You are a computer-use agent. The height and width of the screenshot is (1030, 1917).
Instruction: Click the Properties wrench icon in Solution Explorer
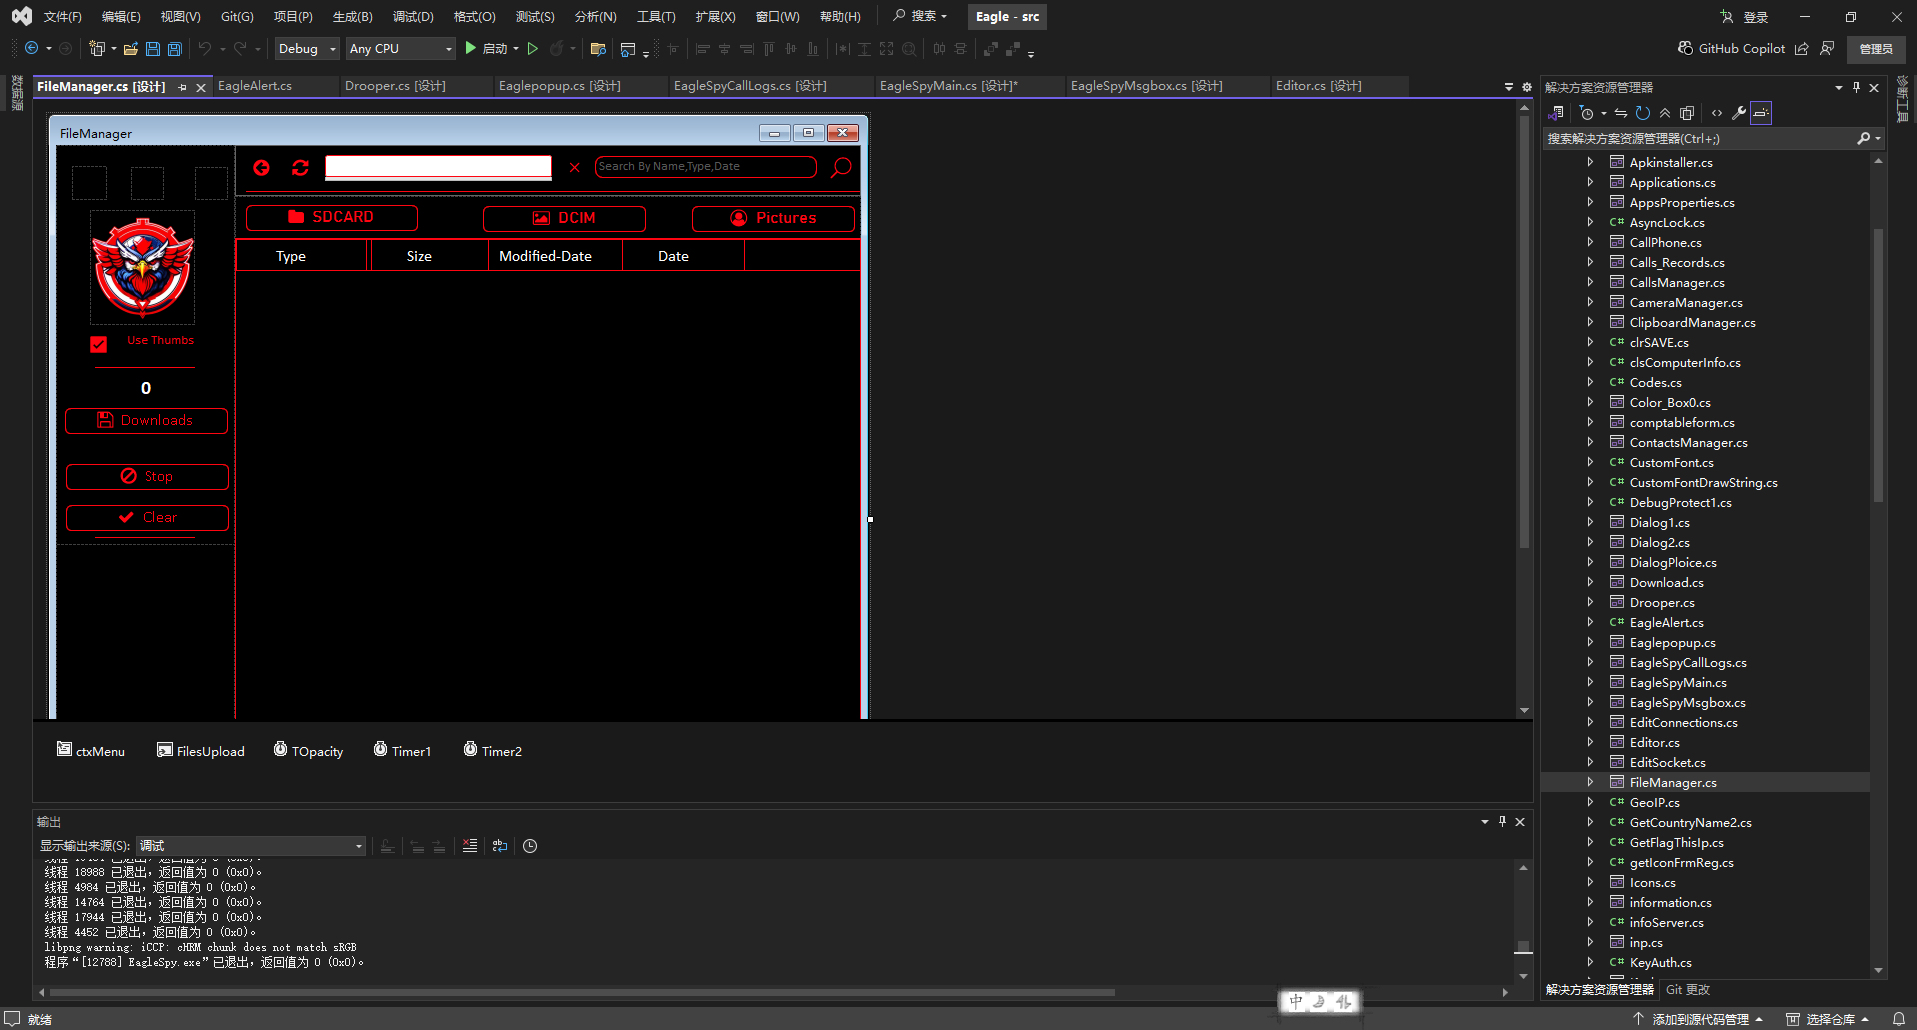(x=1739, y=113)
